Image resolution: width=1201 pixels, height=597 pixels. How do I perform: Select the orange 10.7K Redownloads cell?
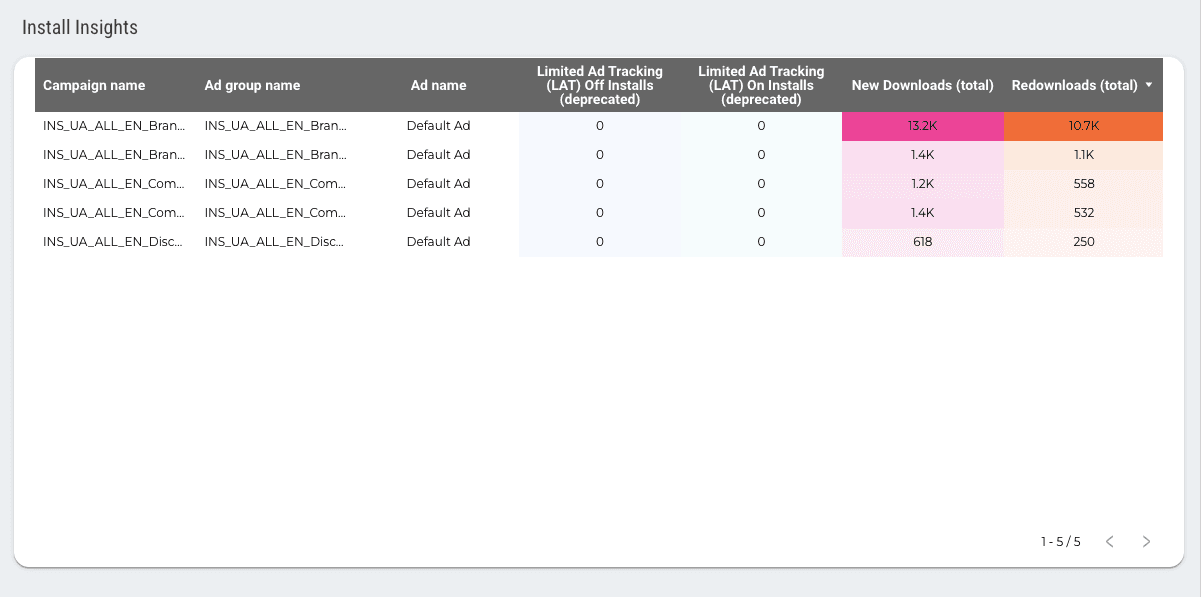[1082, 125]
